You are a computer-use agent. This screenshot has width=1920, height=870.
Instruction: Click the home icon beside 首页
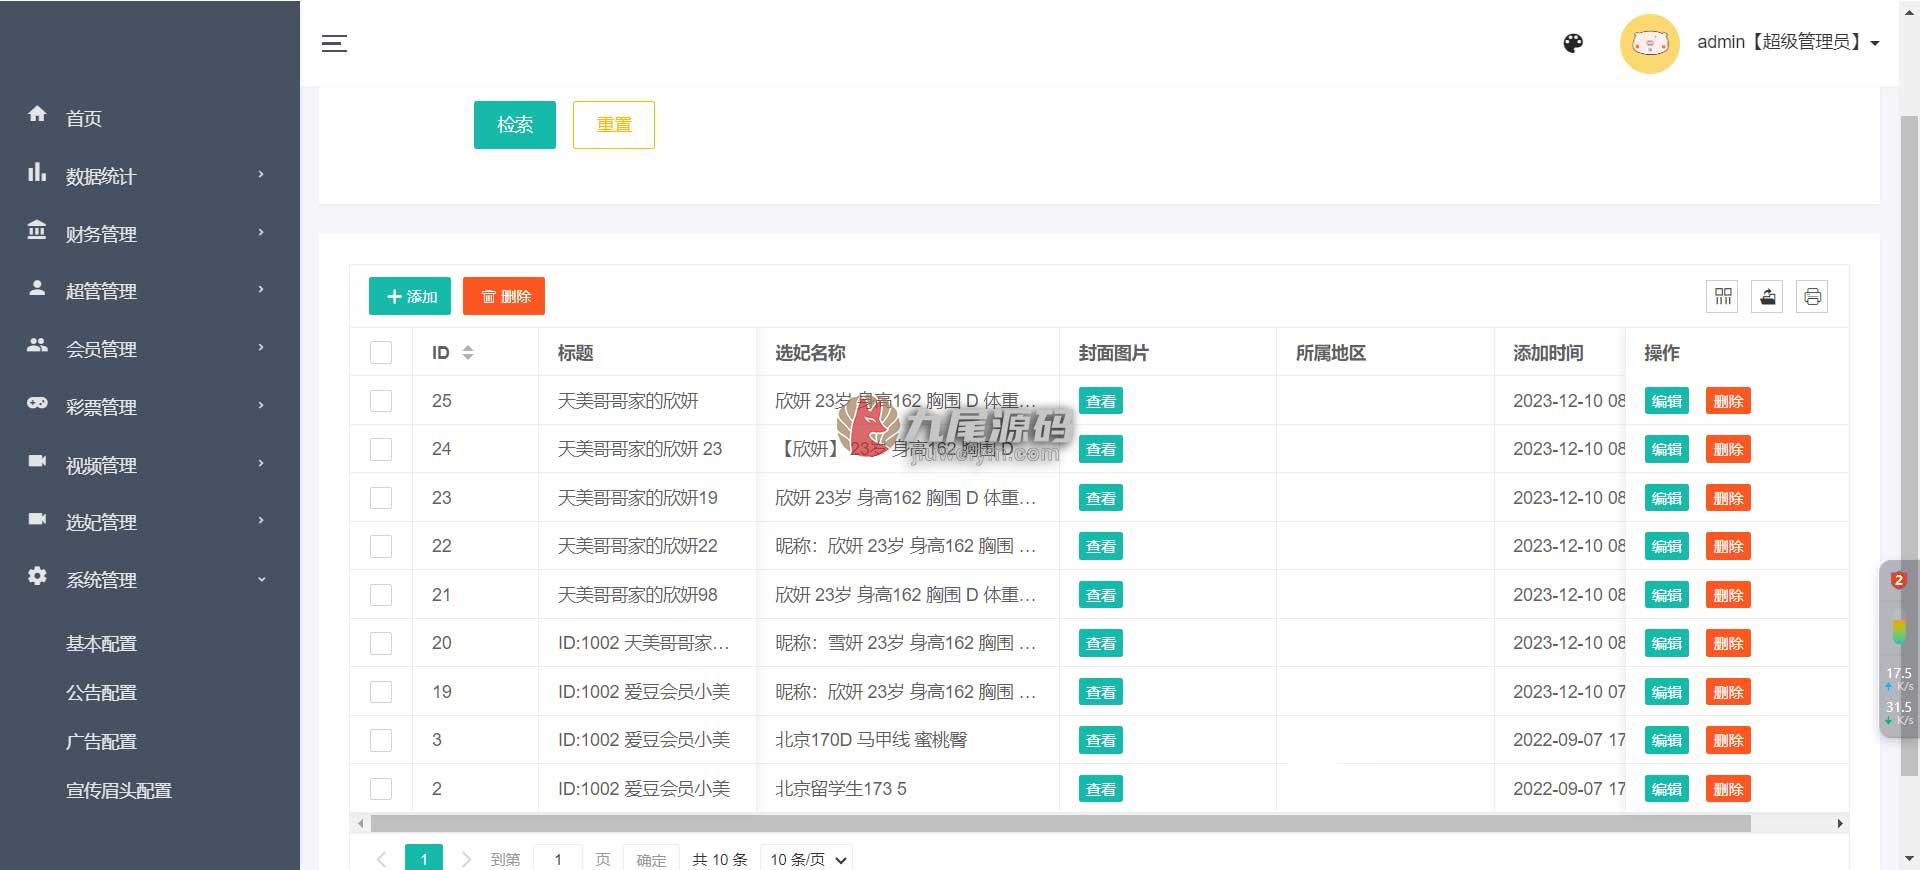coord(37,114)
